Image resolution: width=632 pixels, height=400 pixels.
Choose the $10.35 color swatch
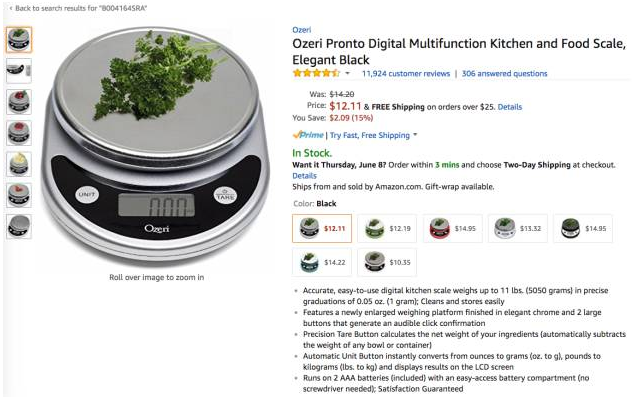click(x=387, y=262)
